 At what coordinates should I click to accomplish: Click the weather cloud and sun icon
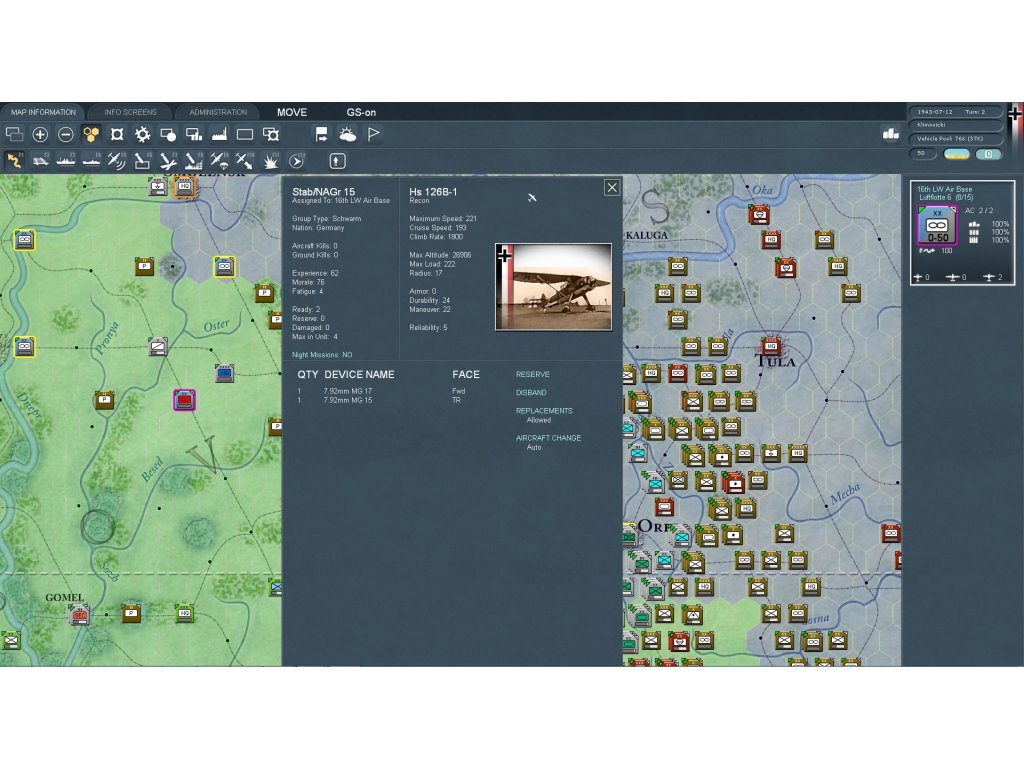[347, 134]
